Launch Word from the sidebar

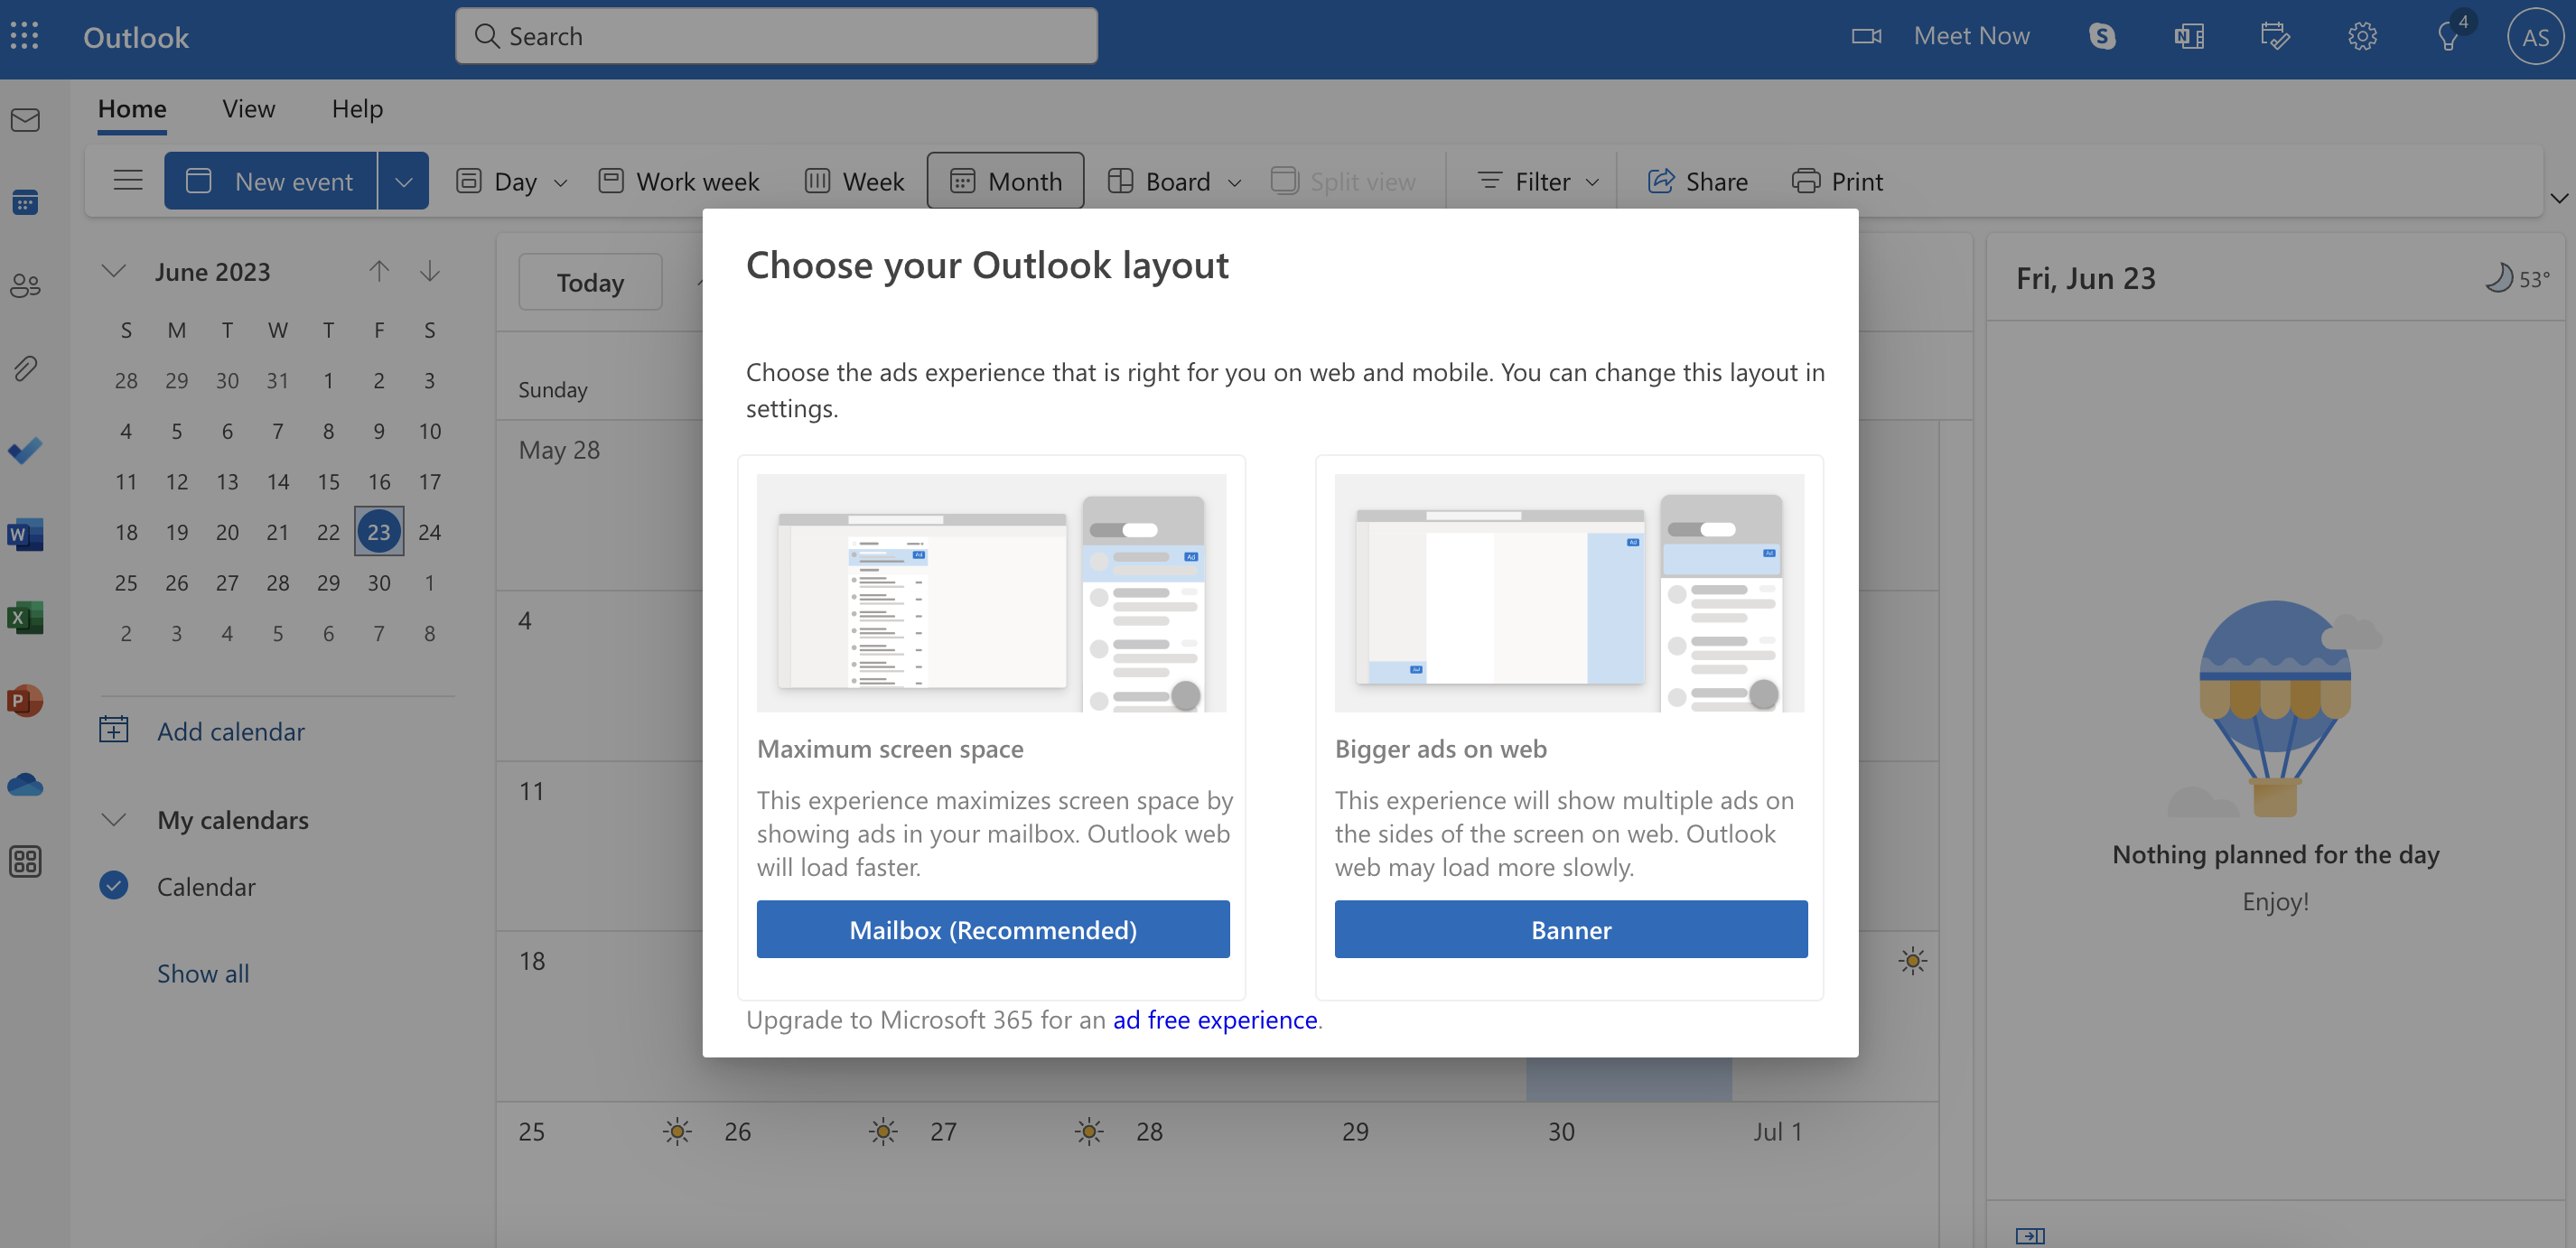pyautogui.click(x=25, y=534)
